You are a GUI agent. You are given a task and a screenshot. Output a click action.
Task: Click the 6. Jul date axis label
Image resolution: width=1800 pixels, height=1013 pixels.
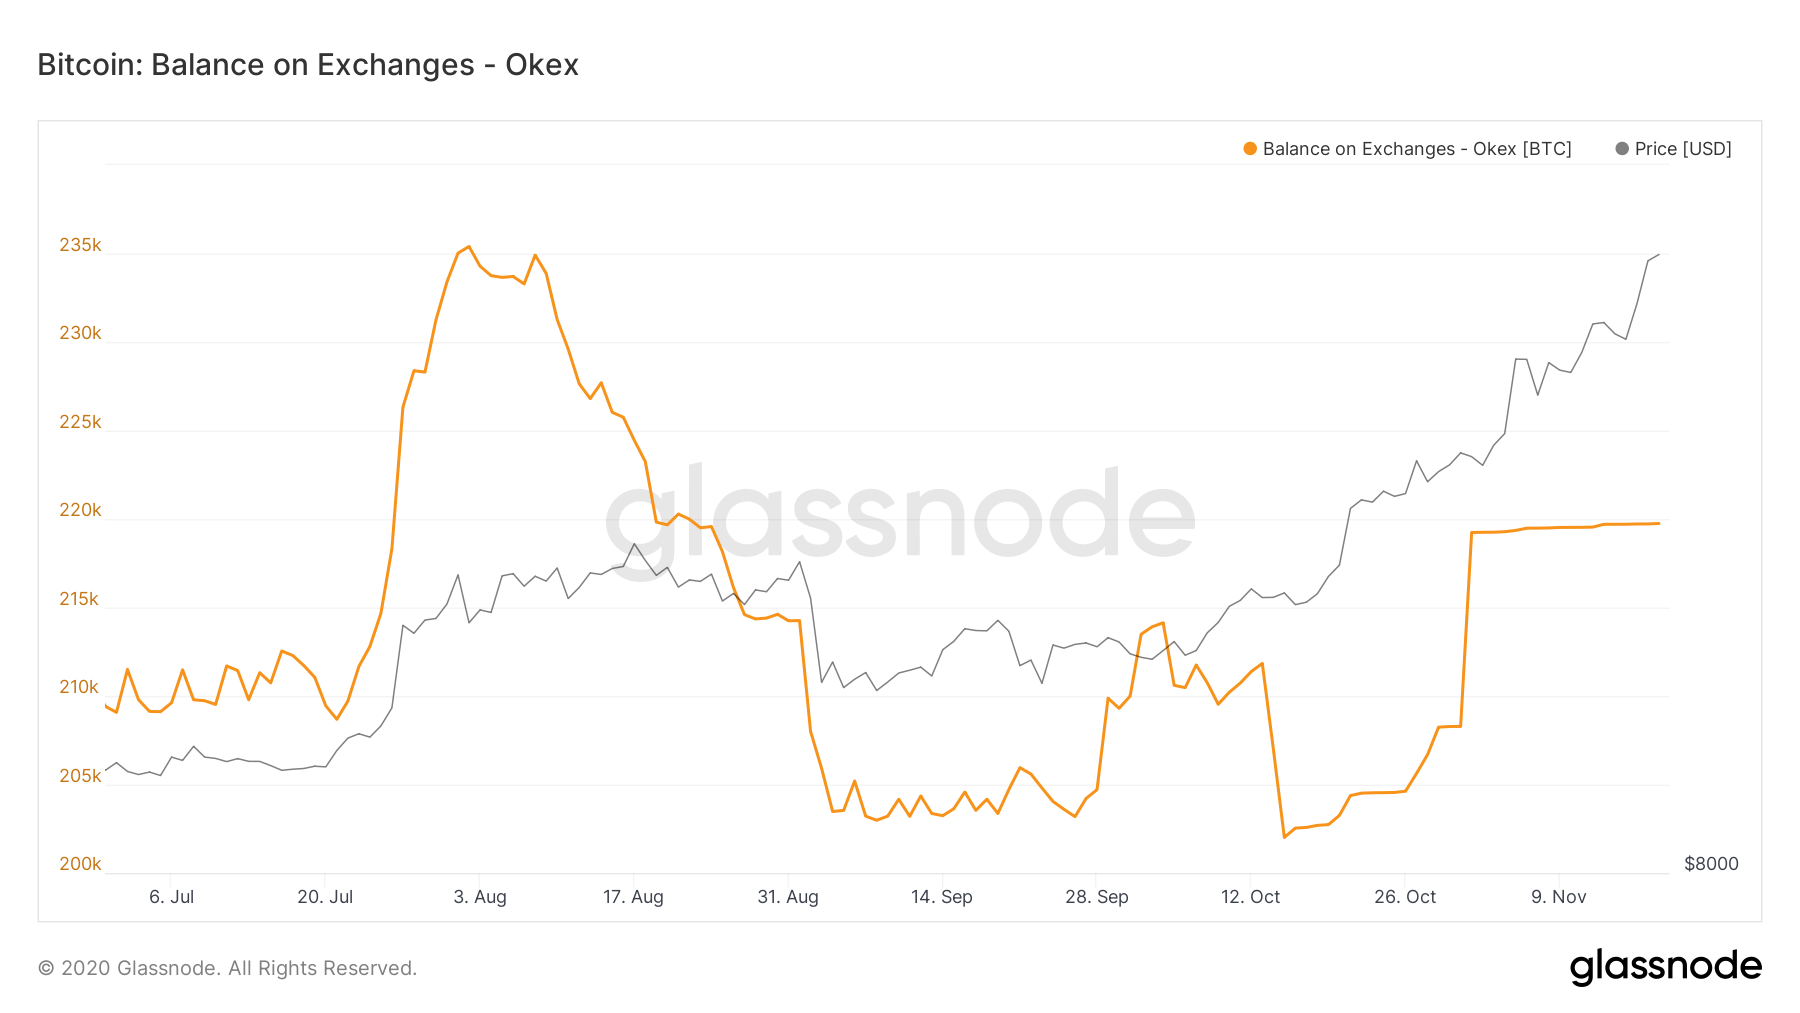click(x=172, y=897)
